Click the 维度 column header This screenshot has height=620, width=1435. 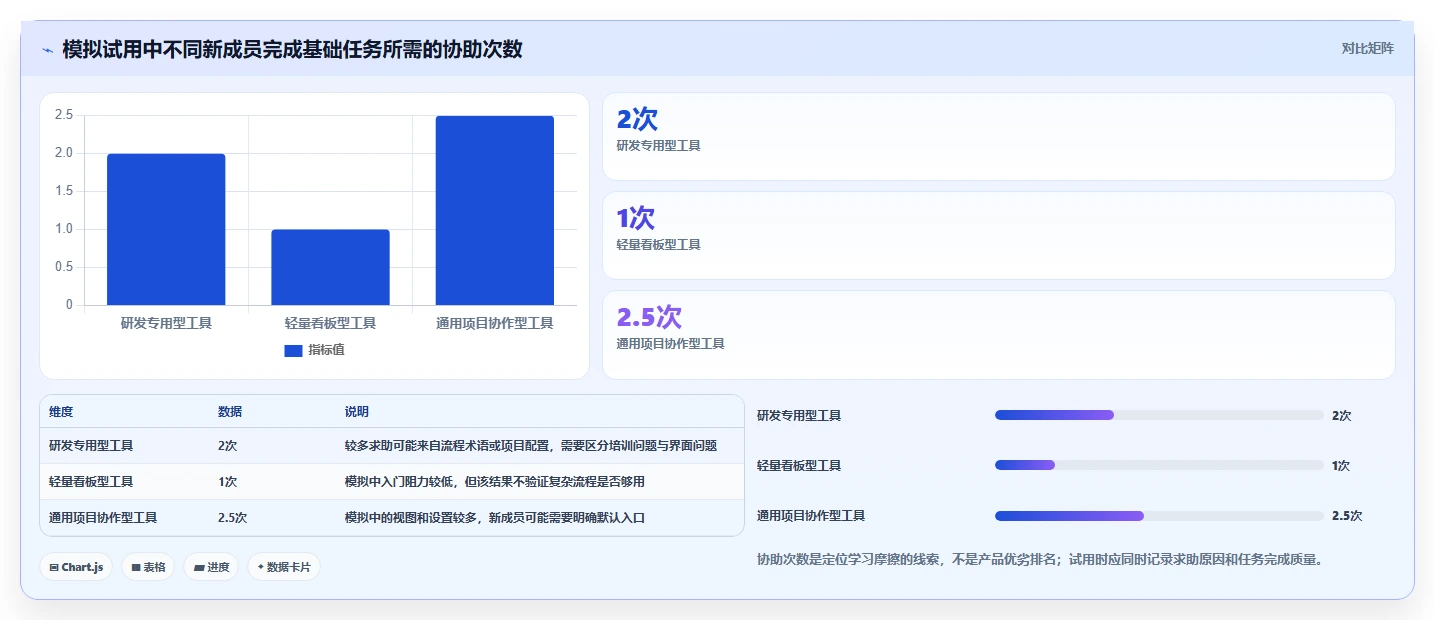tap(61, 412)
